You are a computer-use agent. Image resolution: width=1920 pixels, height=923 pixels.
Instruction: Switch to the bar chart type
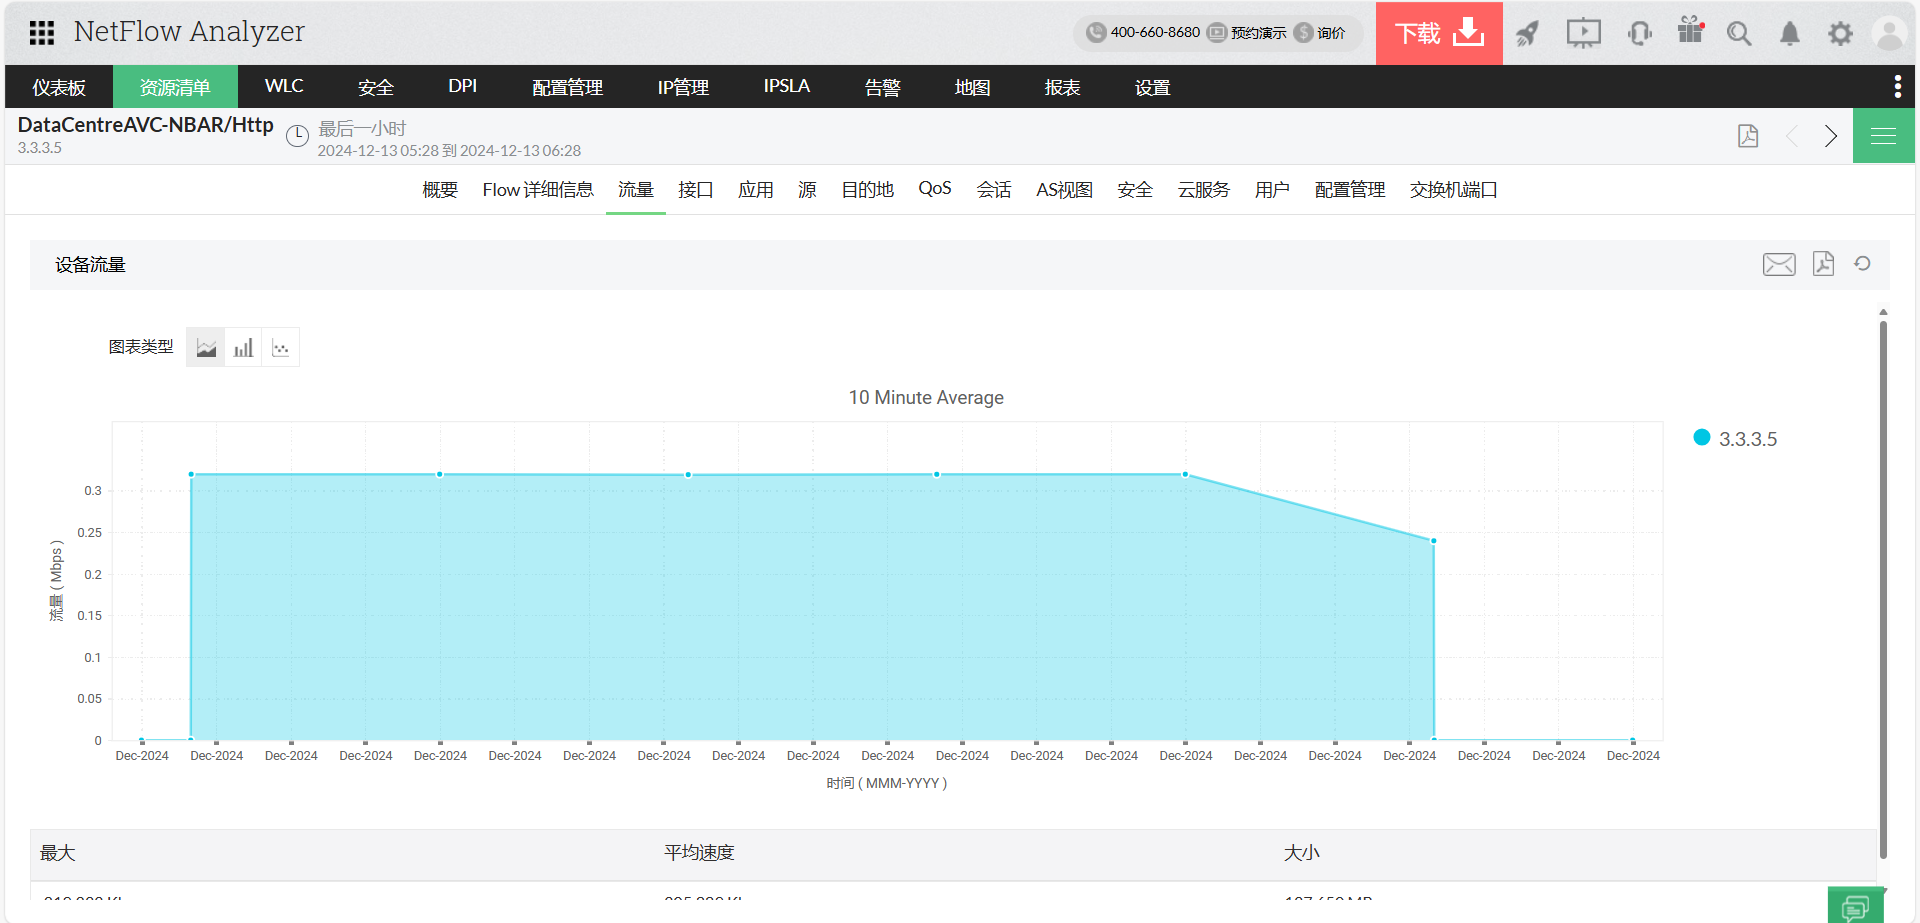tap(243, 348)
